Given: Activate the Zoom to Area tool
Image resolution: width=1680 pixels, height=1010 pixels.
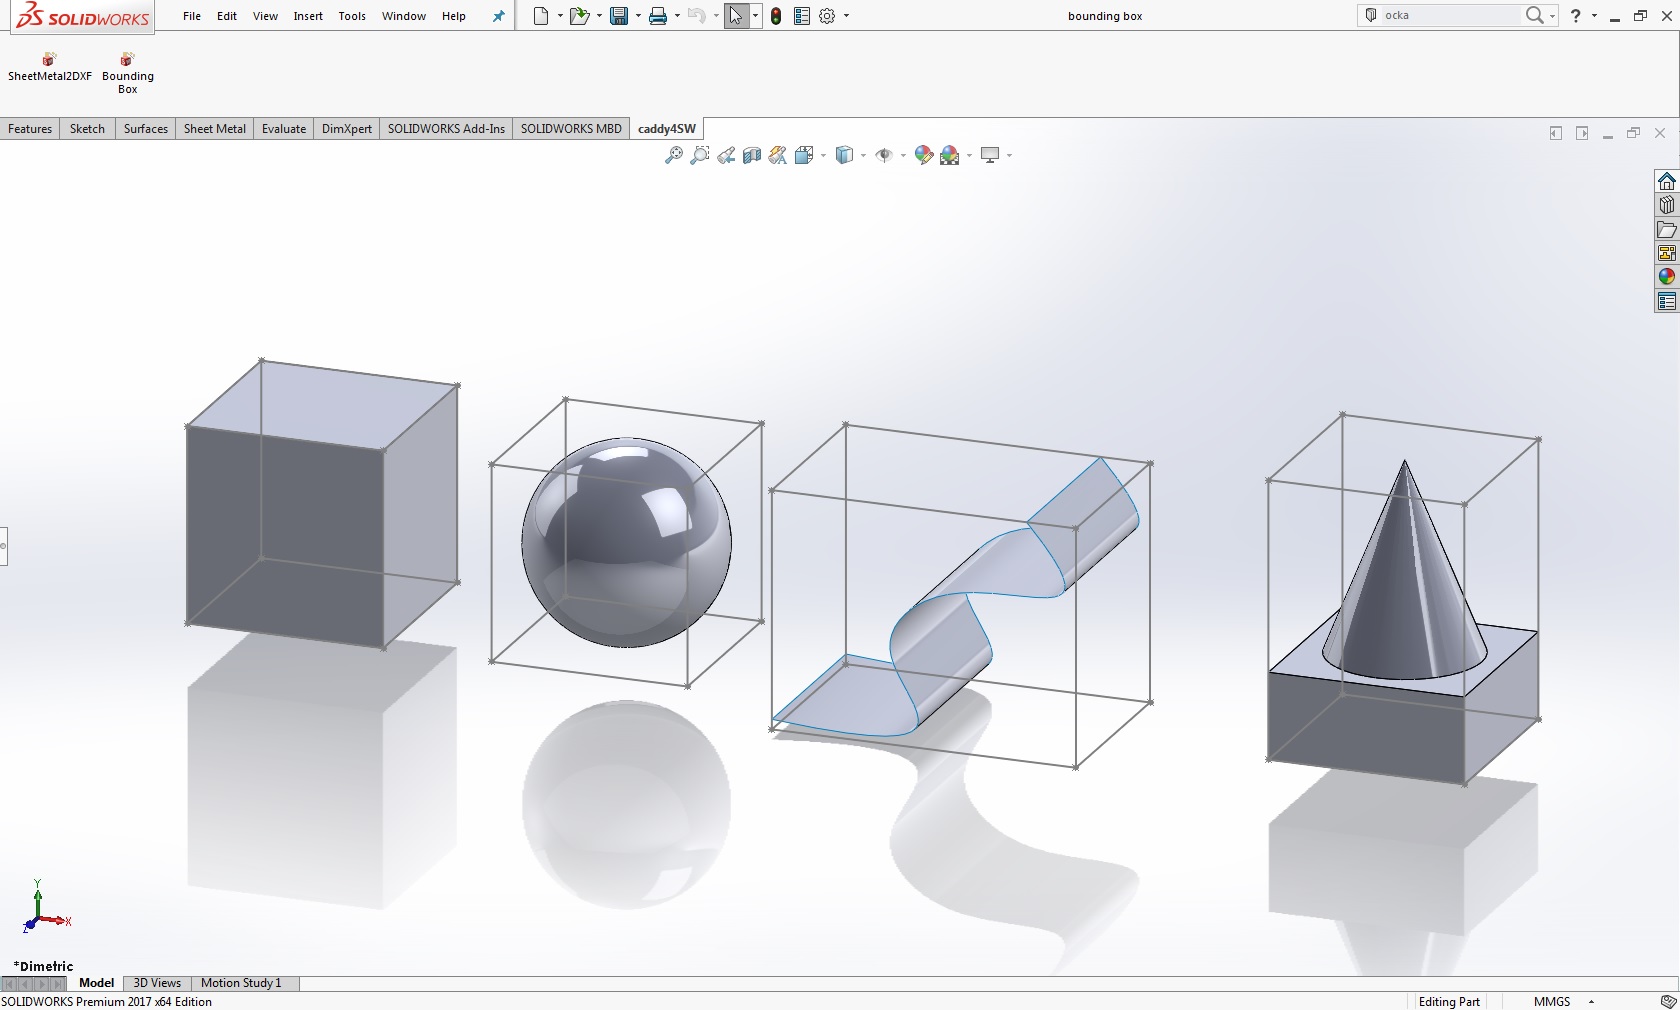Looking at the screenshot, I should coord(700,155).
